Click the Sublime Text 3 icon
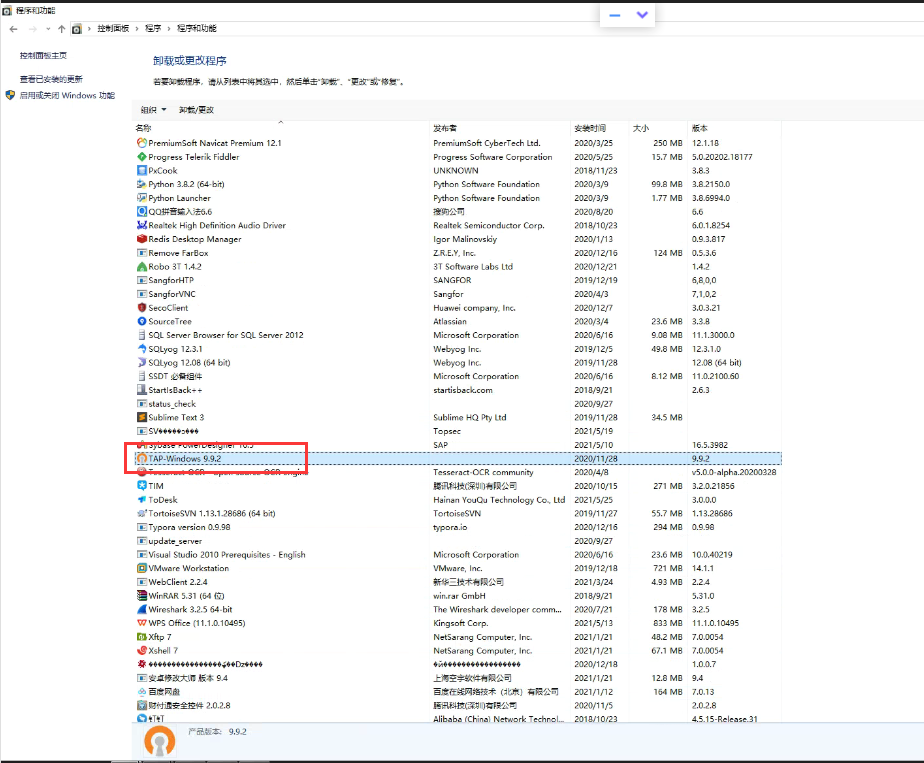Image resolution: width=924 pixels, height=763 pixels. 141,417
